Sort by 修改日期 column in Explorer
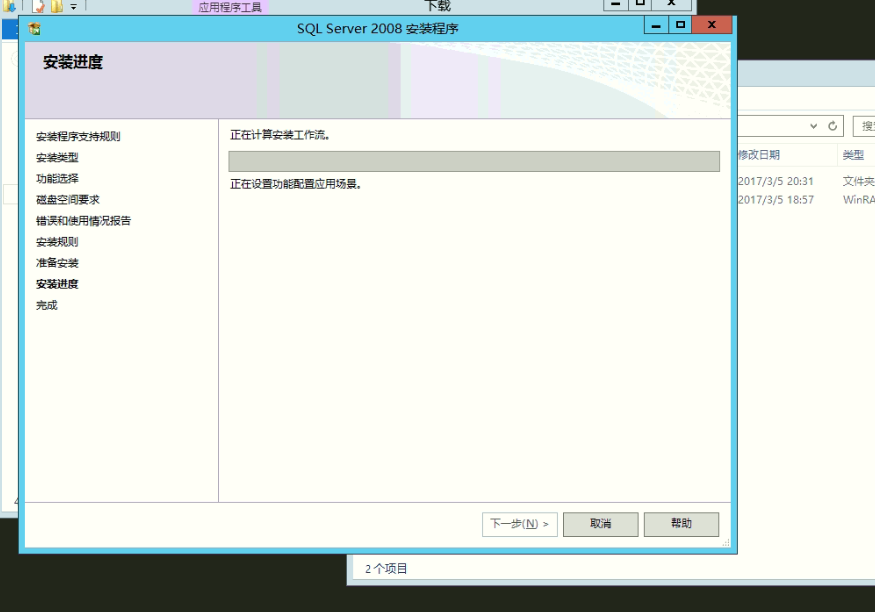 (758, 155)
